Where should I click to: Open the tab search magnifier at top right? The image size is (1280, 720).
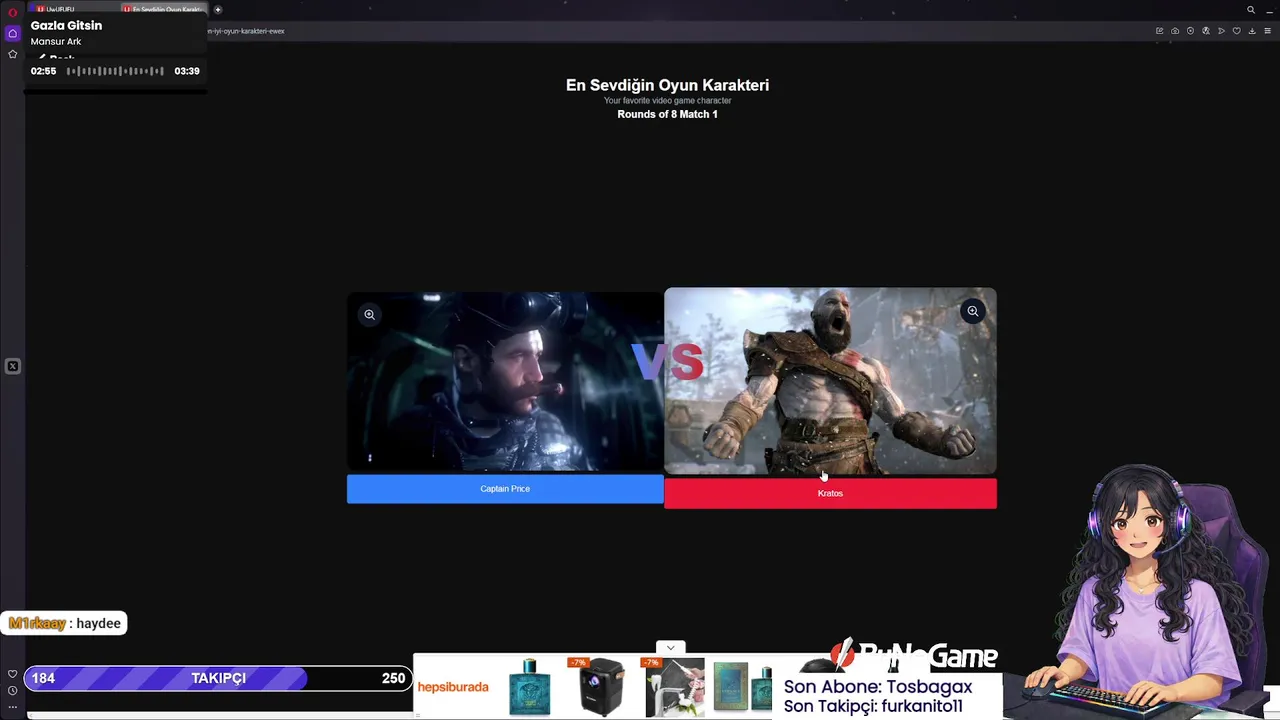(1250, 10)
